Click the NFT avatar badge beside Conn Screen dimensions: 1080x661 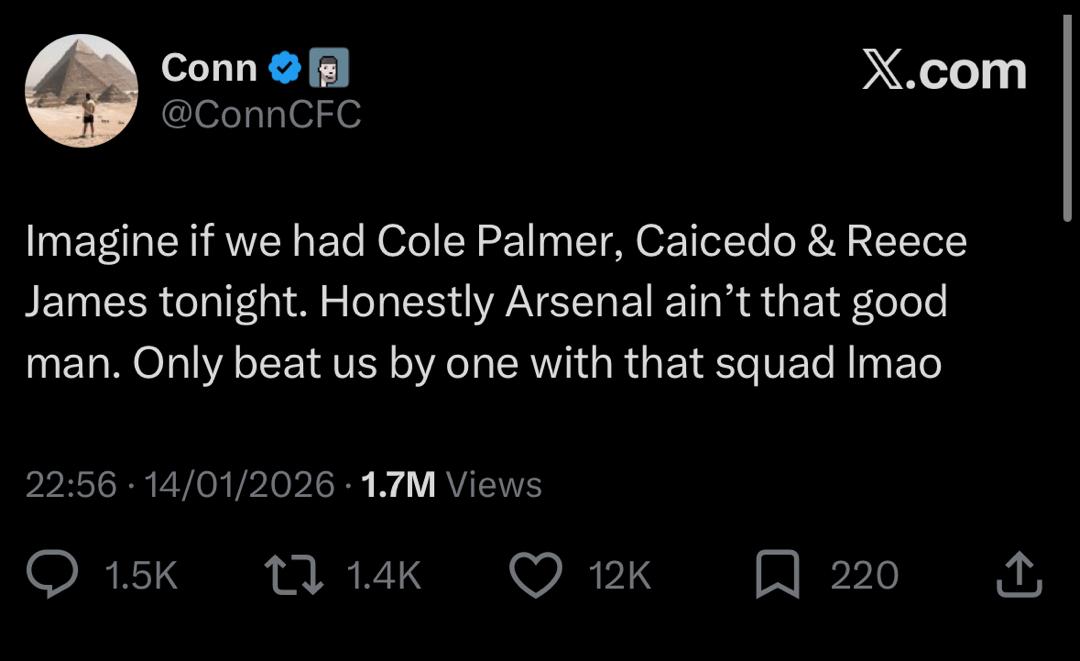point(330,68)
